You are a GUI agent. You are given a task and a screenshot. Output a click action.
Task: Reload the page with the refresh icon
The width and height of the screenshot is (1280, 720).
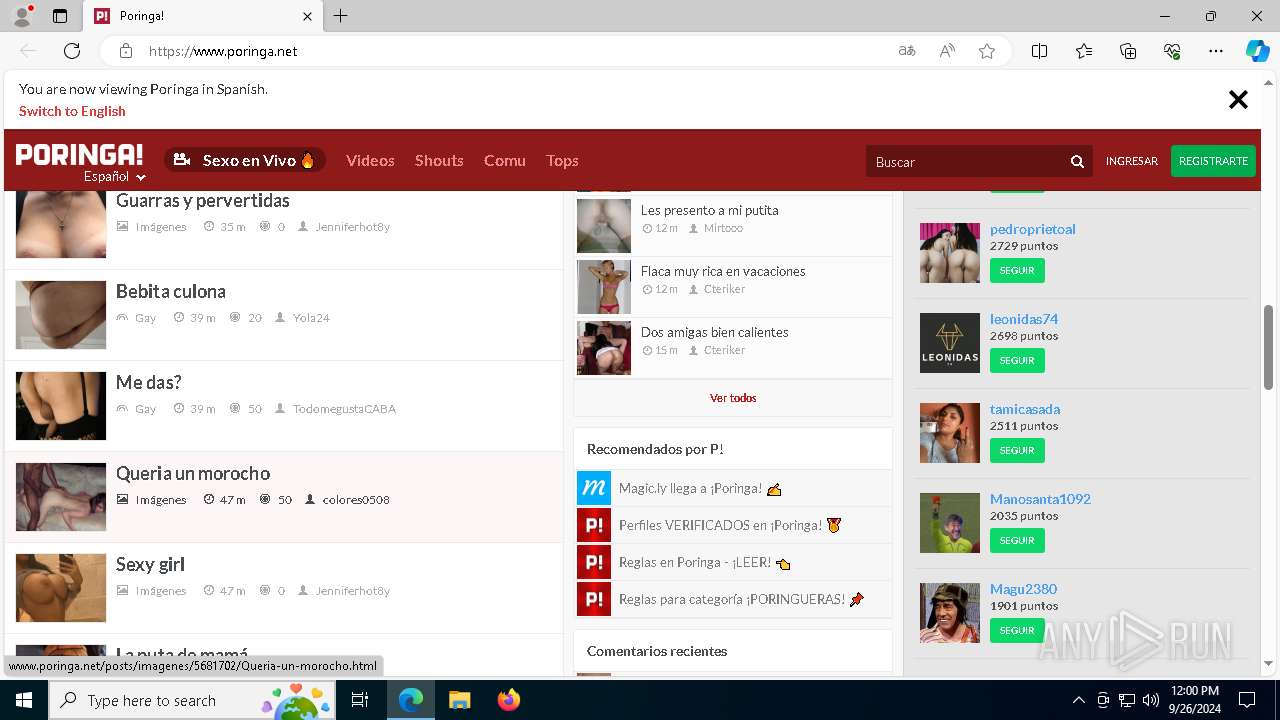click(x=72, y=51)
